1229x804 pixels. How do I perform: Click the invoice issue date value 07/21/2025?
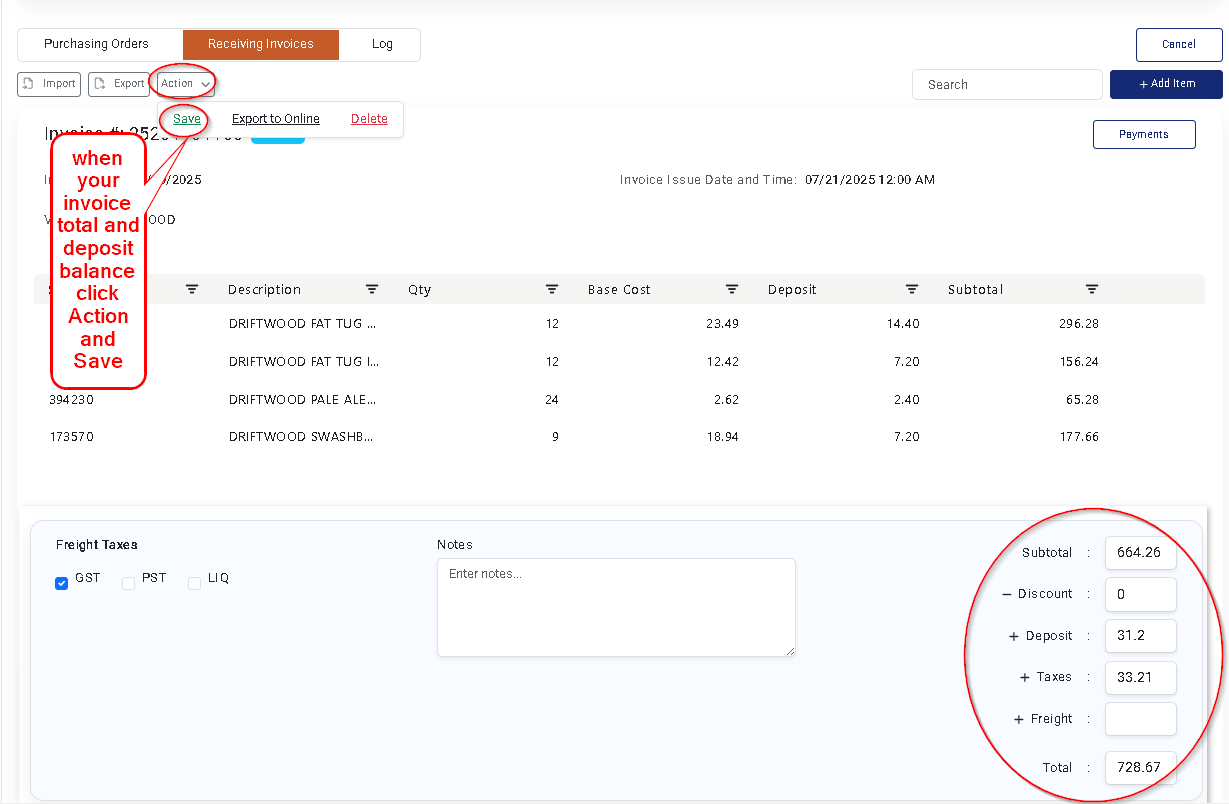point(870,180)
